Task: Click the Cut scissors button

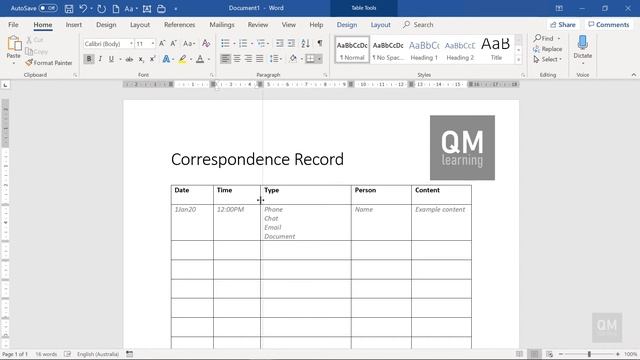Action: 35,40
